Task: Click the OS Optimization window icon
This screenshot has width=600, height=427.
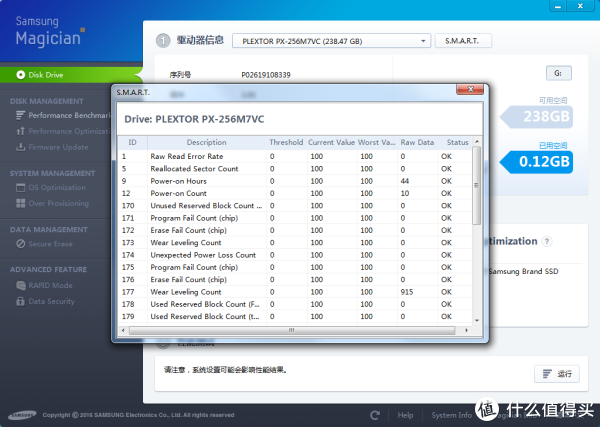Action: [21, 187]
